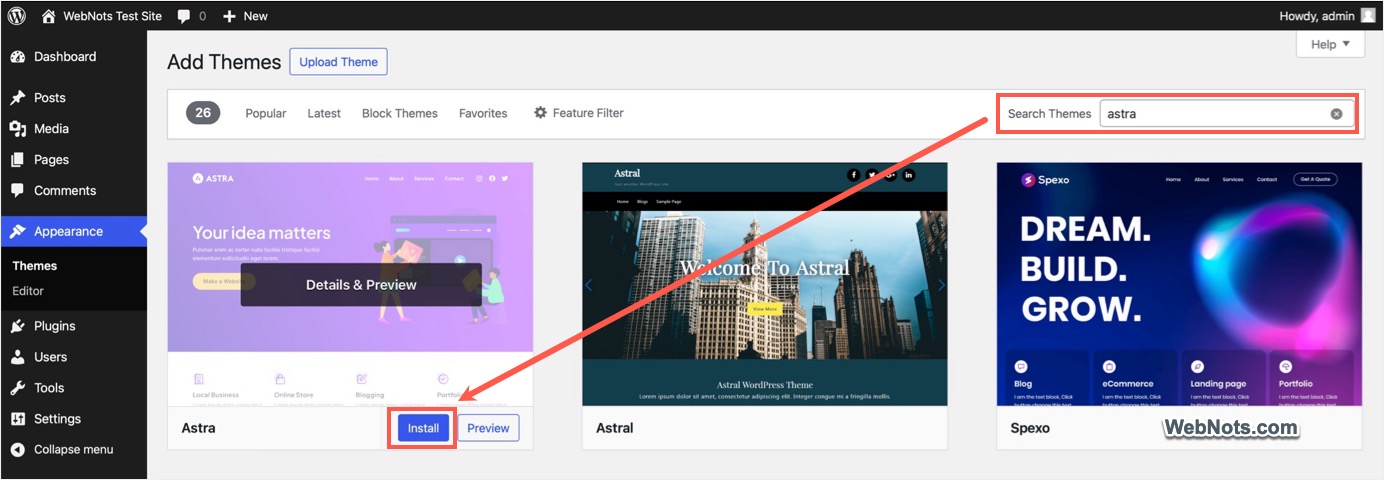Switch to the Favorites tab

483,113
